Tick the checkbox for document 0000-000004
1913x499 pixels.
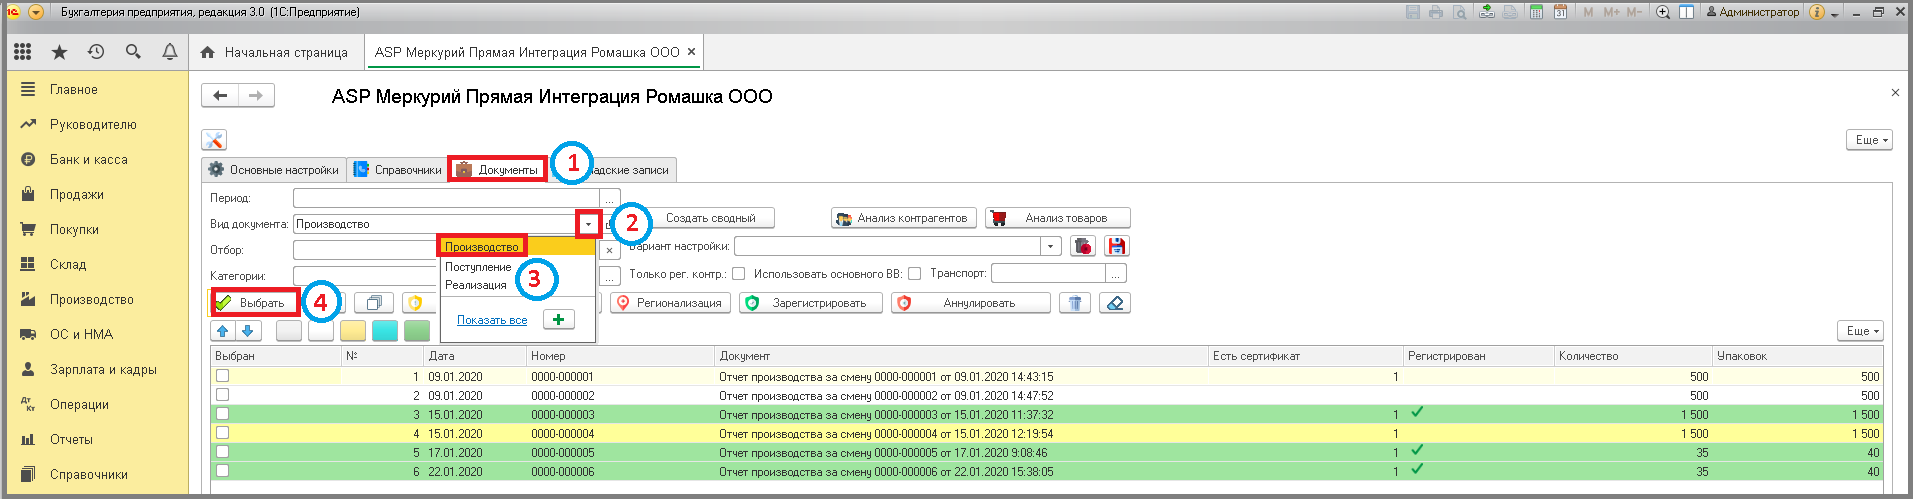point(222,433)
